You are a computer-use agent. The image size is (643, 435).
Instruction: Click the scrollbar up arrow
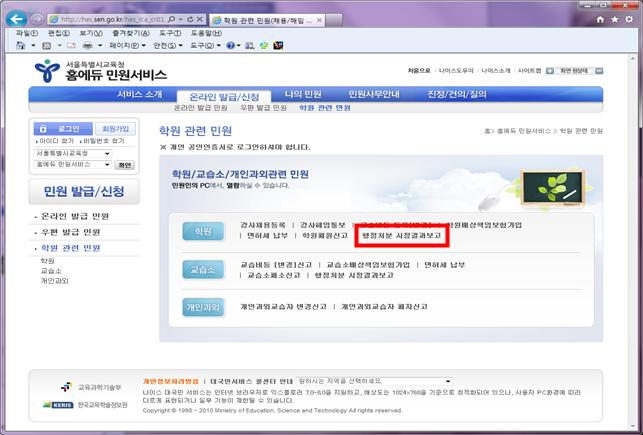632,59
